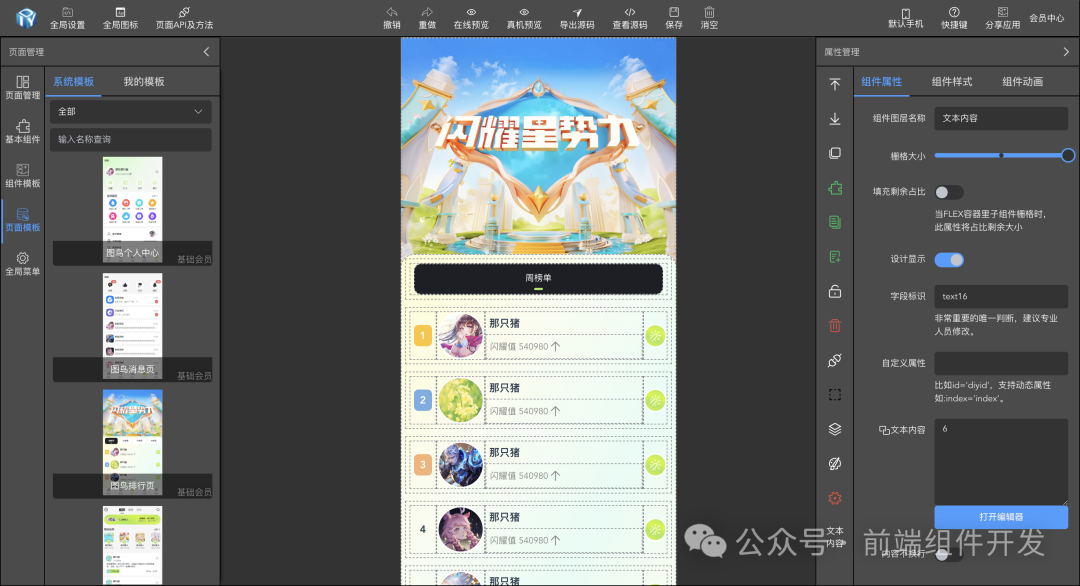This screenshot has height=586, width=1080.
Task: Click the red gear settings icon
Action: [x=835, y=498]
